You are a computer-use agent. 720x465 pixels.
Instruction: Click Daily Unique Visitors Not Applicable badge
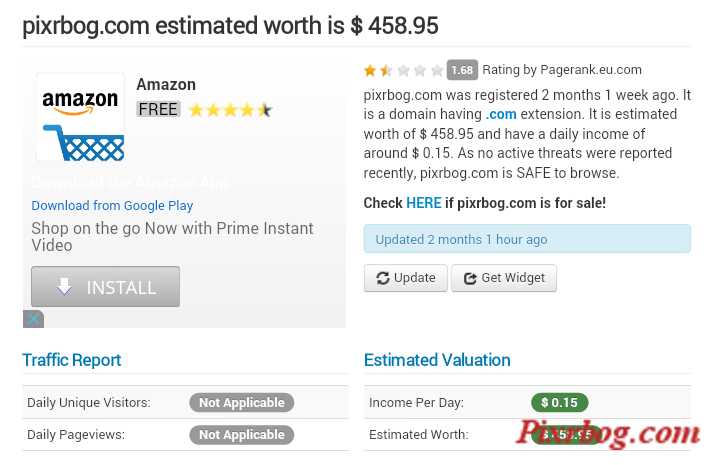[x=242, y=403]
